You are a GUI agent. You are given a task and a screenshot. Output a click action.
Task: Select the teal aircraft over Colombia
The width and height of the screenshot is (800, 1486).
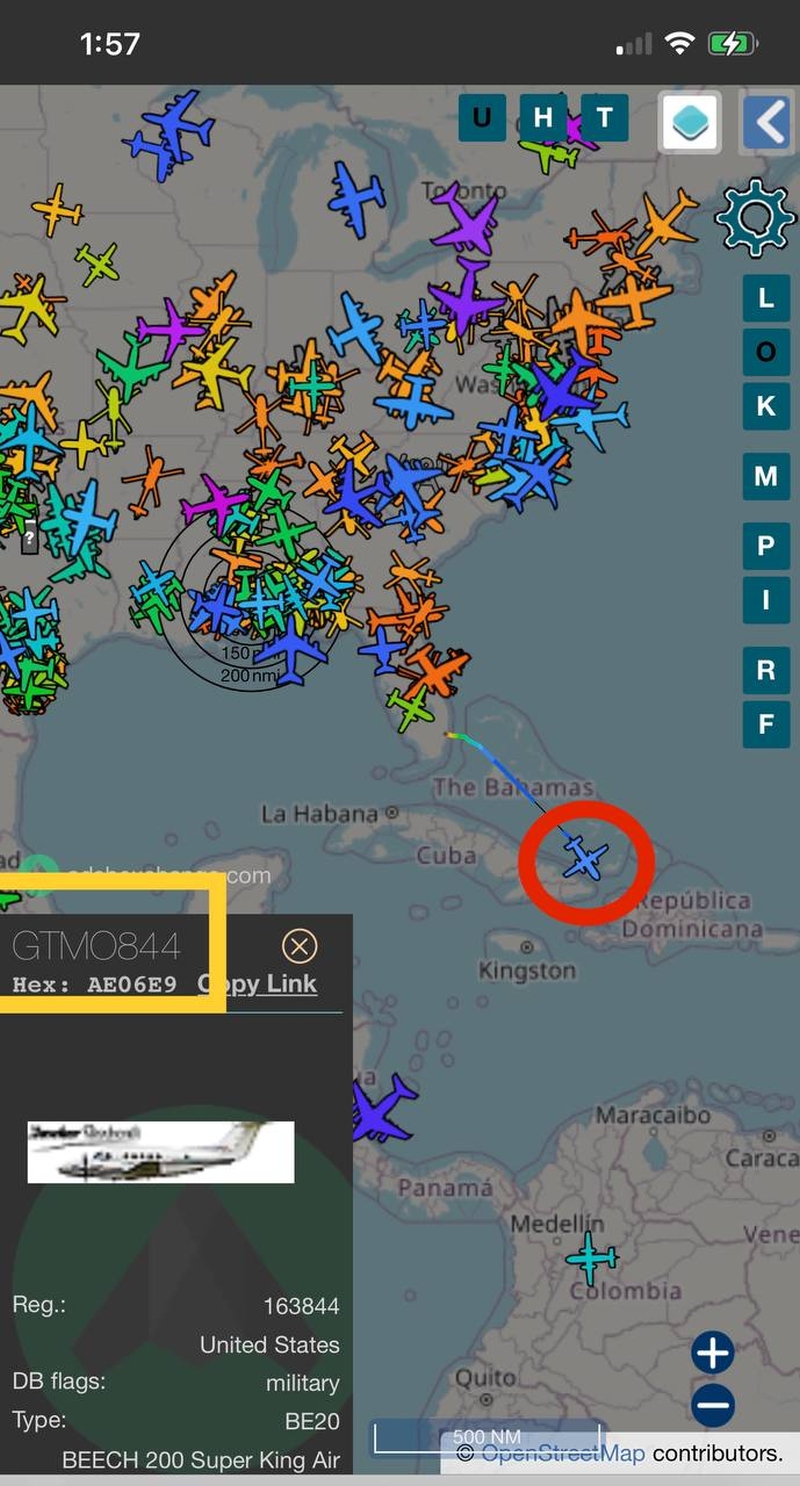tap(591, 1259)
